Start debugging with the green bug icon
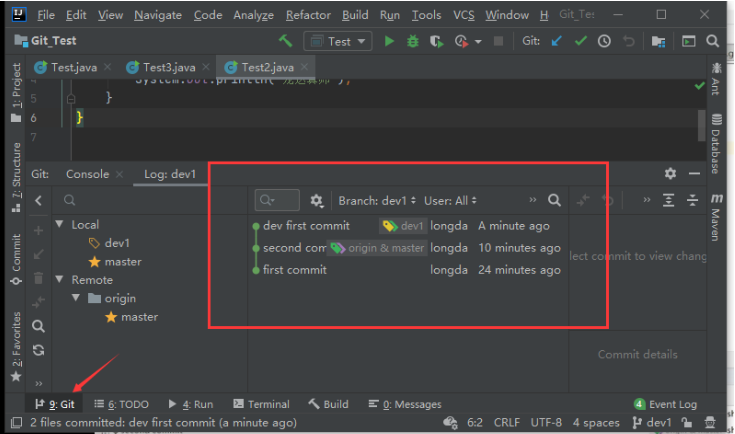Image resolution: width=735 pixels, height=434 pixels. click(x=412, y=41)
